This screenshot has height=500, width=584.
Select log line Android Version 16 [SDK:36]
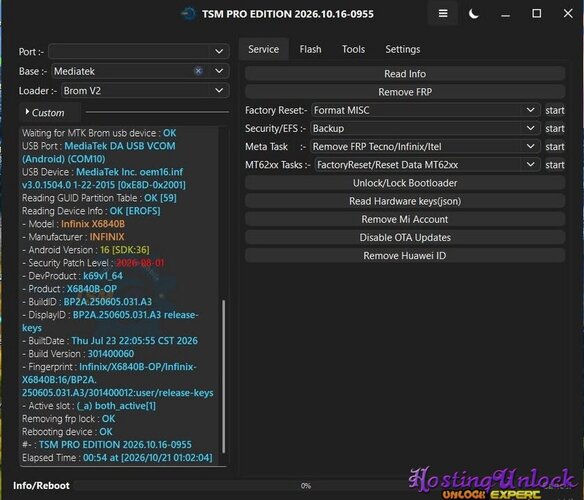point(86,250)
